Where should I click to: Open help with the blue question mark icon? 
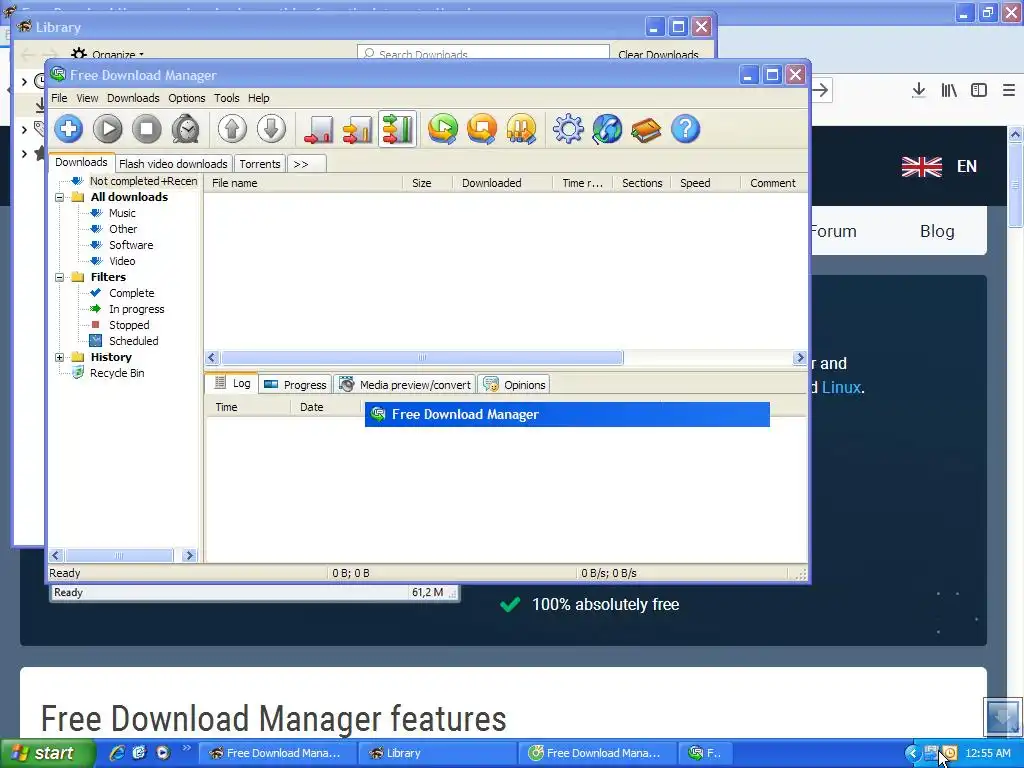point(686,129)
